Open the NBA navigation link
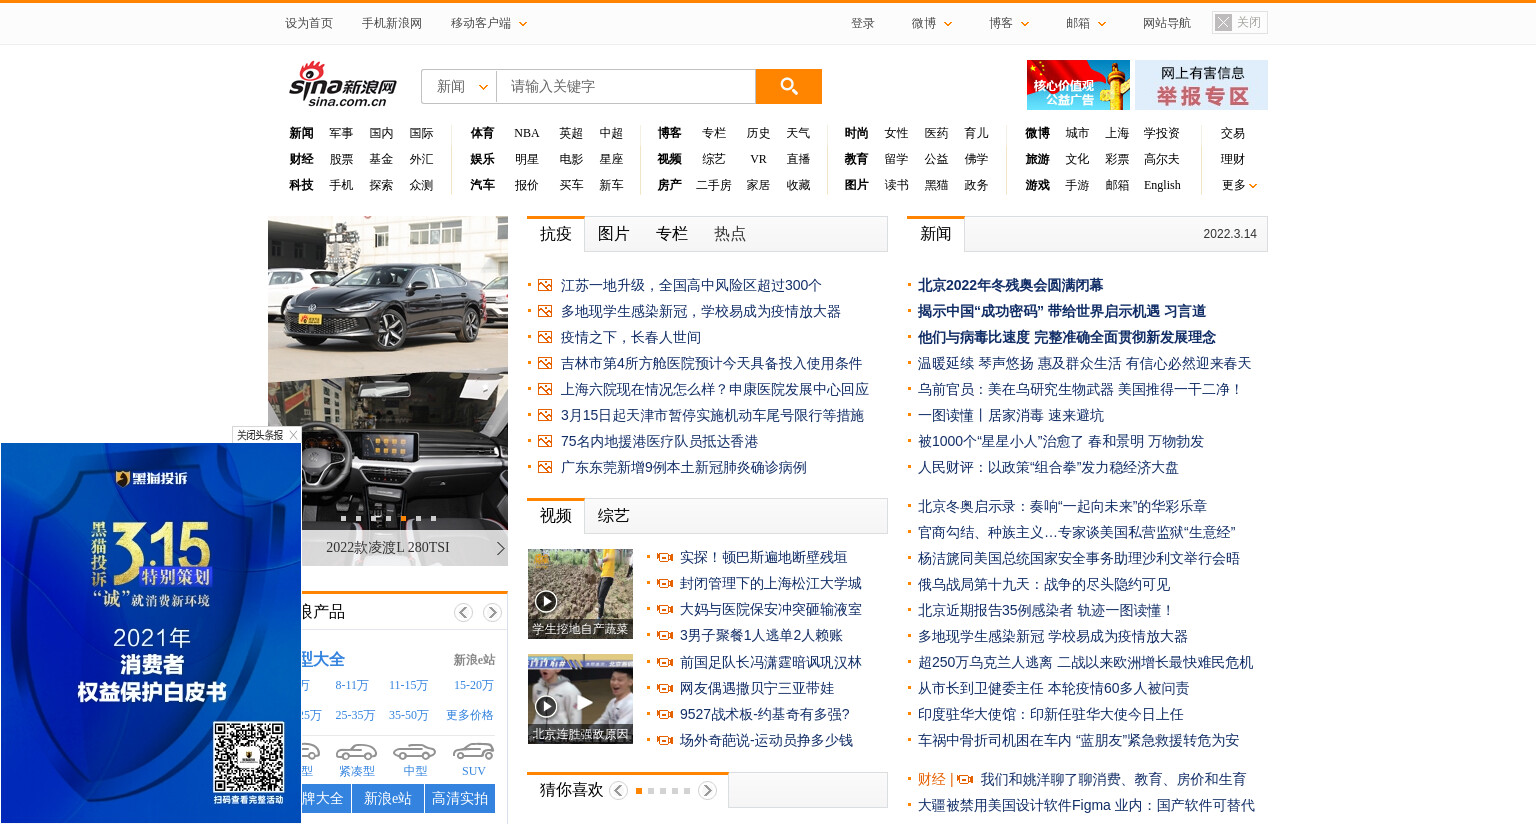Image resolution: width=1536 pixels, height=824 pixels. click(527, 133)
